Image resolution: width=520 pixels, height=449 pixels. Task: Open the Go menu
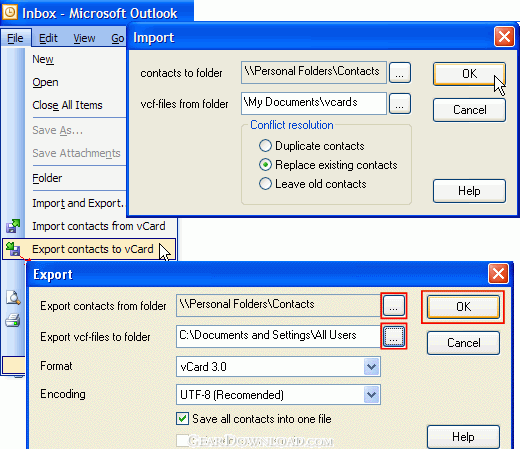pyautogui.click(x=117, y=38)
